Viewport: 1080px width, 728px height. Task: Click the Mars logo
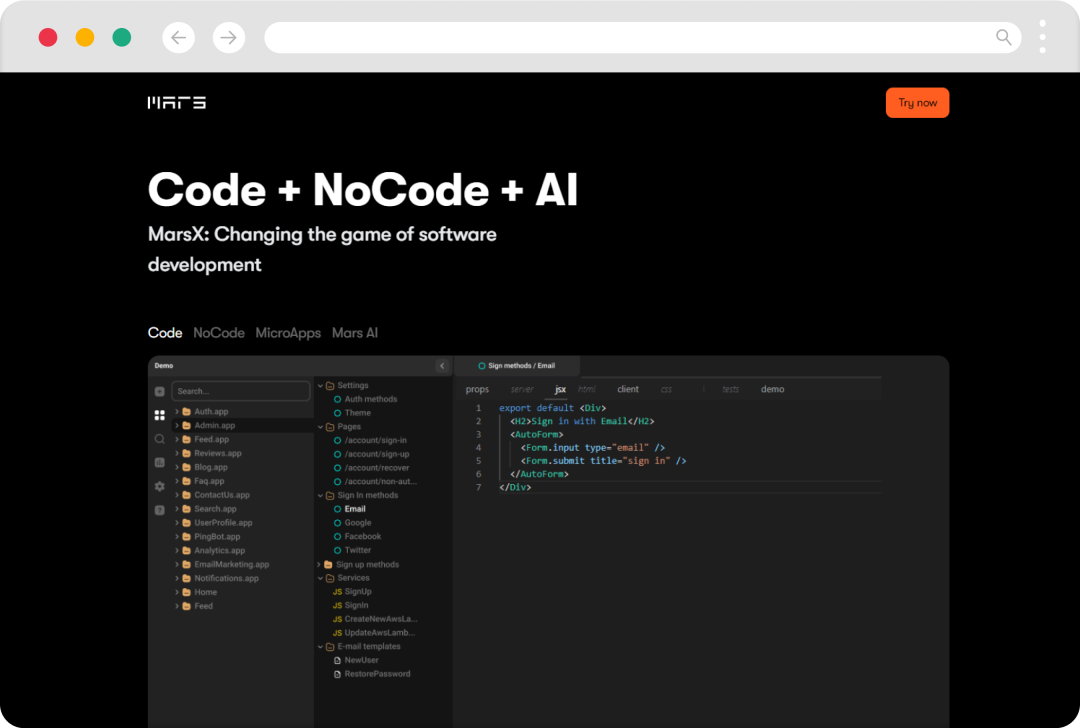pyautogui.click(x=176, y=103)
